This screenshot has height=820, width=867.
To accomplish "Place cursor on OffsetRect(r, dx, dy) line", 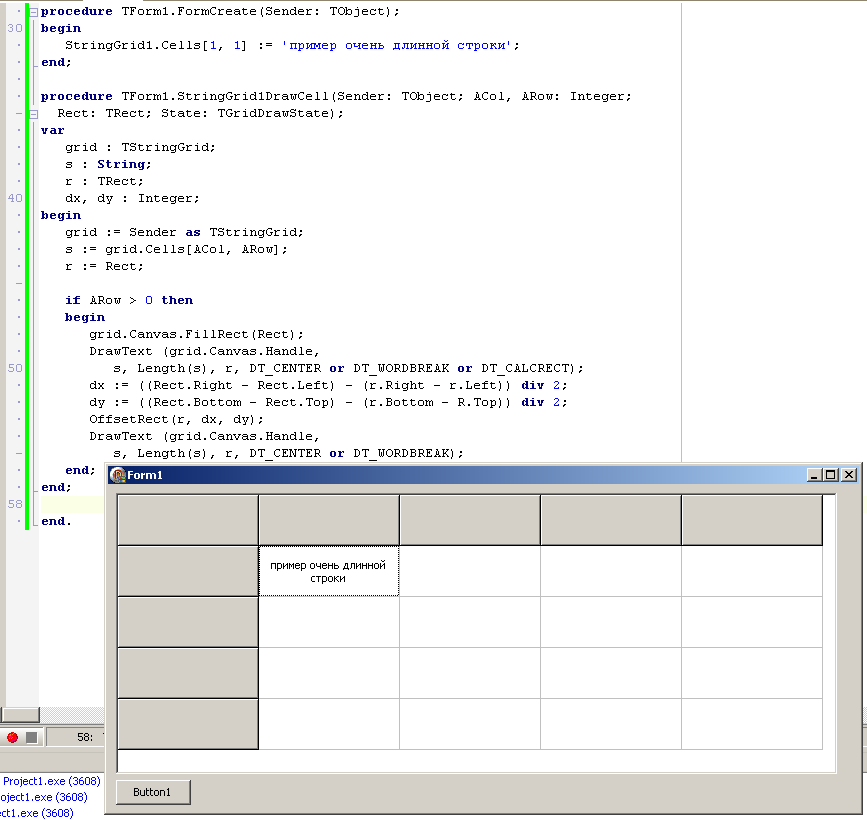I will click(x=175, y=419).
